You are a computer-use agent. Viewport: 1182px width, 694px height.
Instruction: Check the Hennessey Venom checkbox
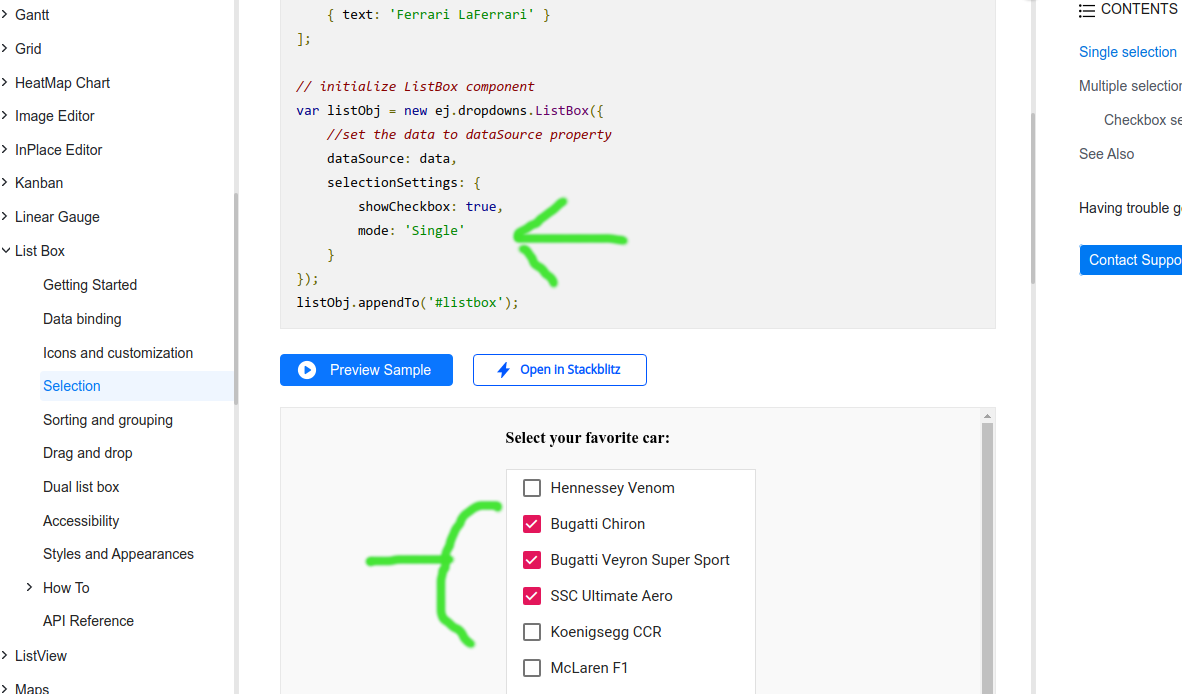(x=532, y=488)
